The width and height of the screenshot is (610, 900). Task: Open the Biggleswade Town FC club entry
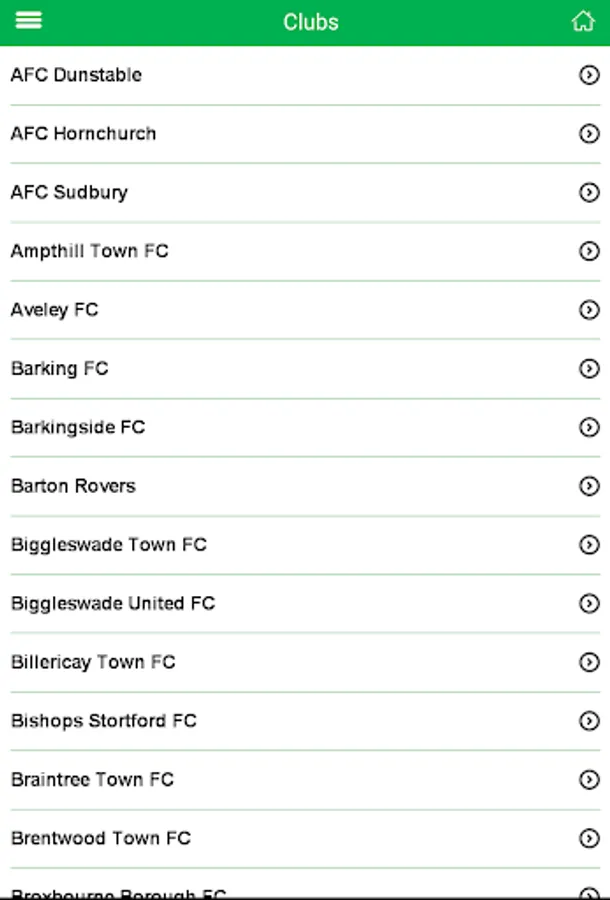pos(109,545)
